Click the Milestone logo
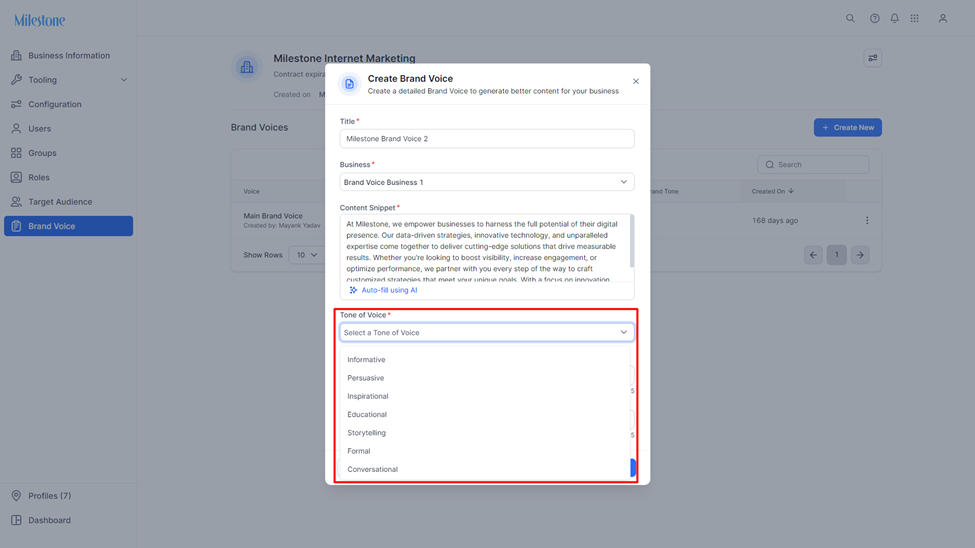 pos(40,21)
